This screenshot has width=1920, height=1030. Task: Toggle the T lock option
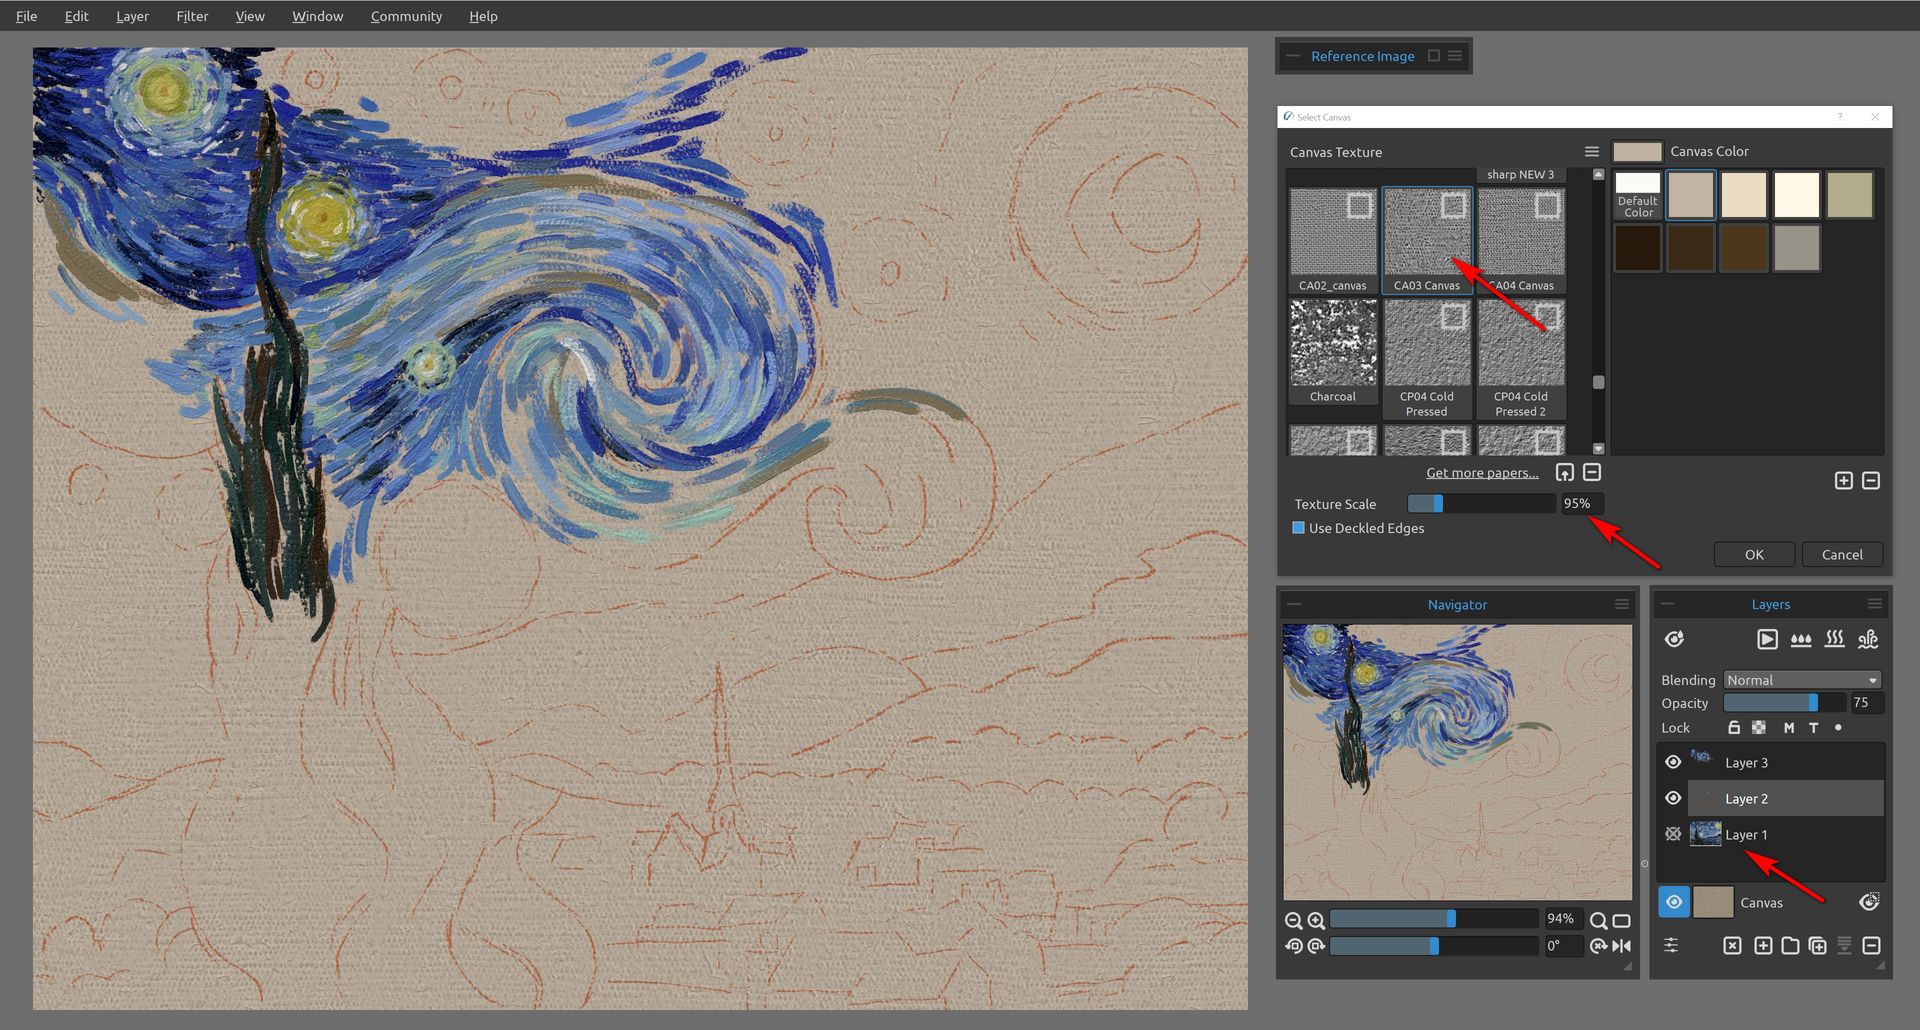tap(1813, 728)
